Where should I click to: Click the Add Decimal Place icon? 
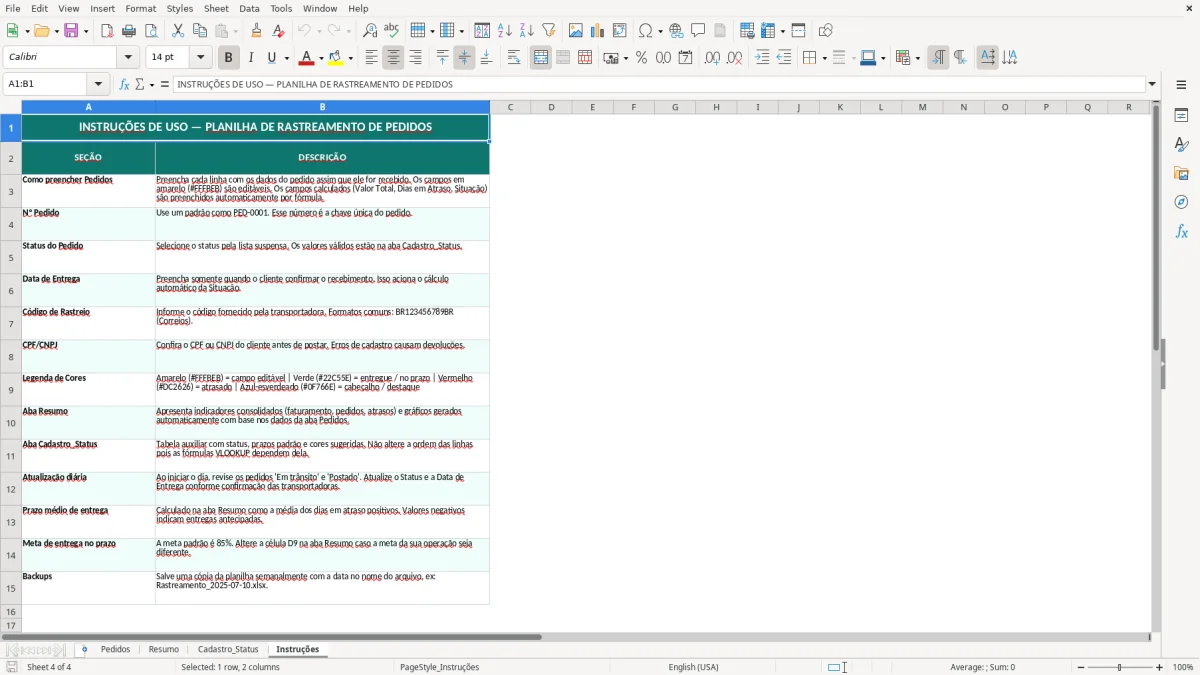(713, 58)
